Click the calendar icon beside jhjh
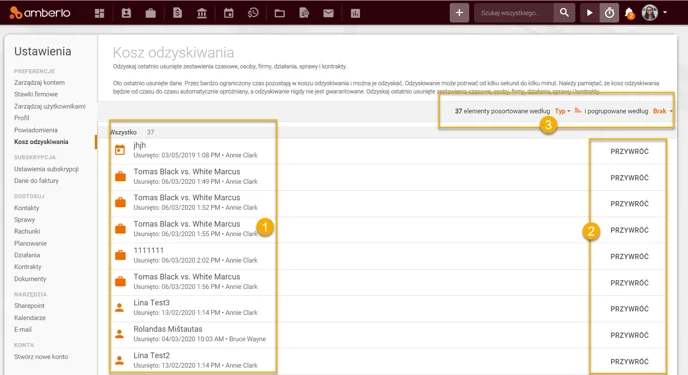This screenshot has height=375, width=688. click(x=120, y=150)
